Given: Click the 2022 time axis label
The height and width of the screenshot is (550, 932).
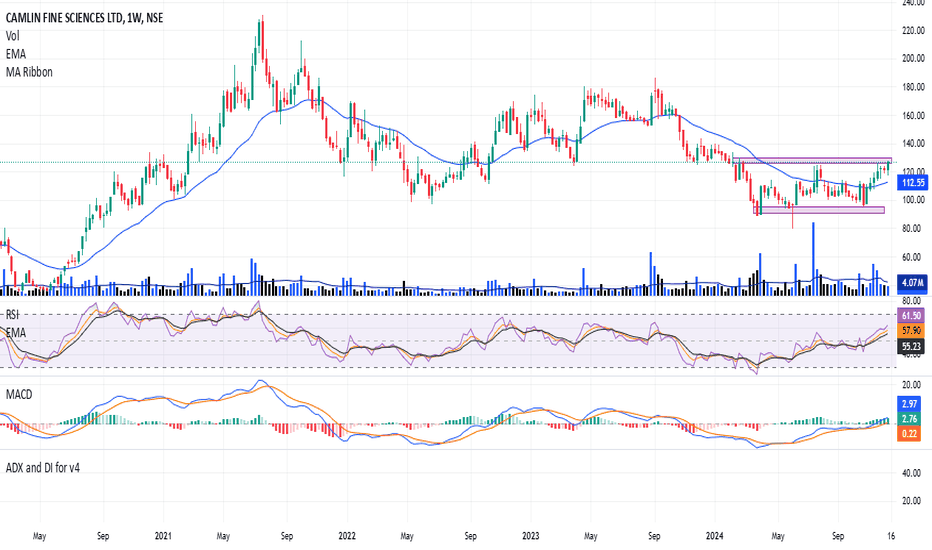Looking at the screenshot, I should pos(347,536).
